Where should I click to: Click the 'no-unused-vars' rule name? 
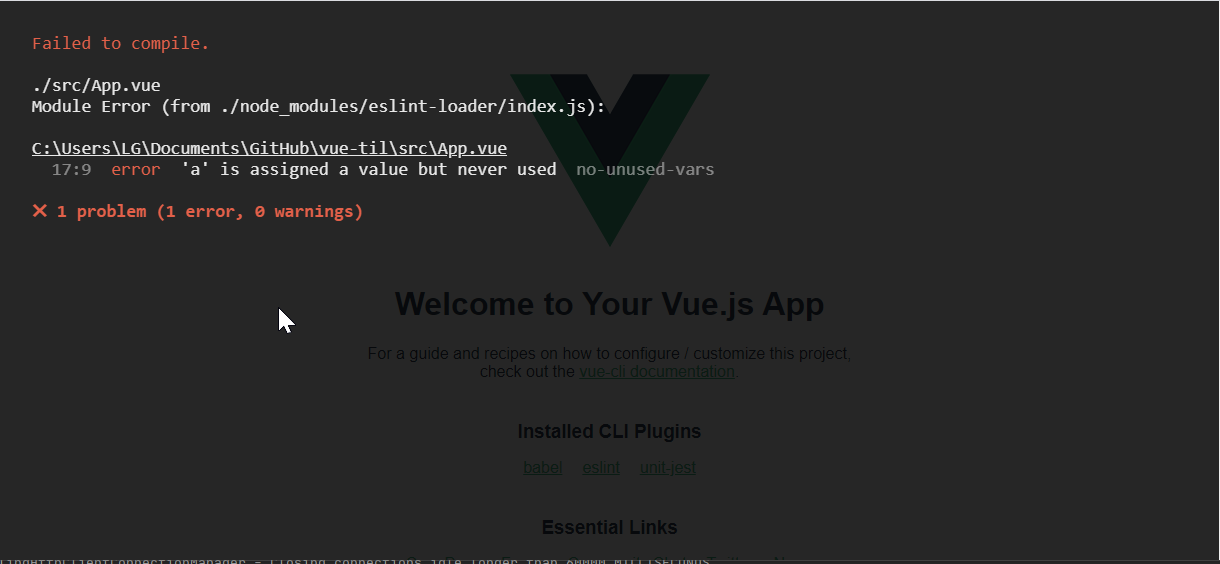tap(645, 170)
